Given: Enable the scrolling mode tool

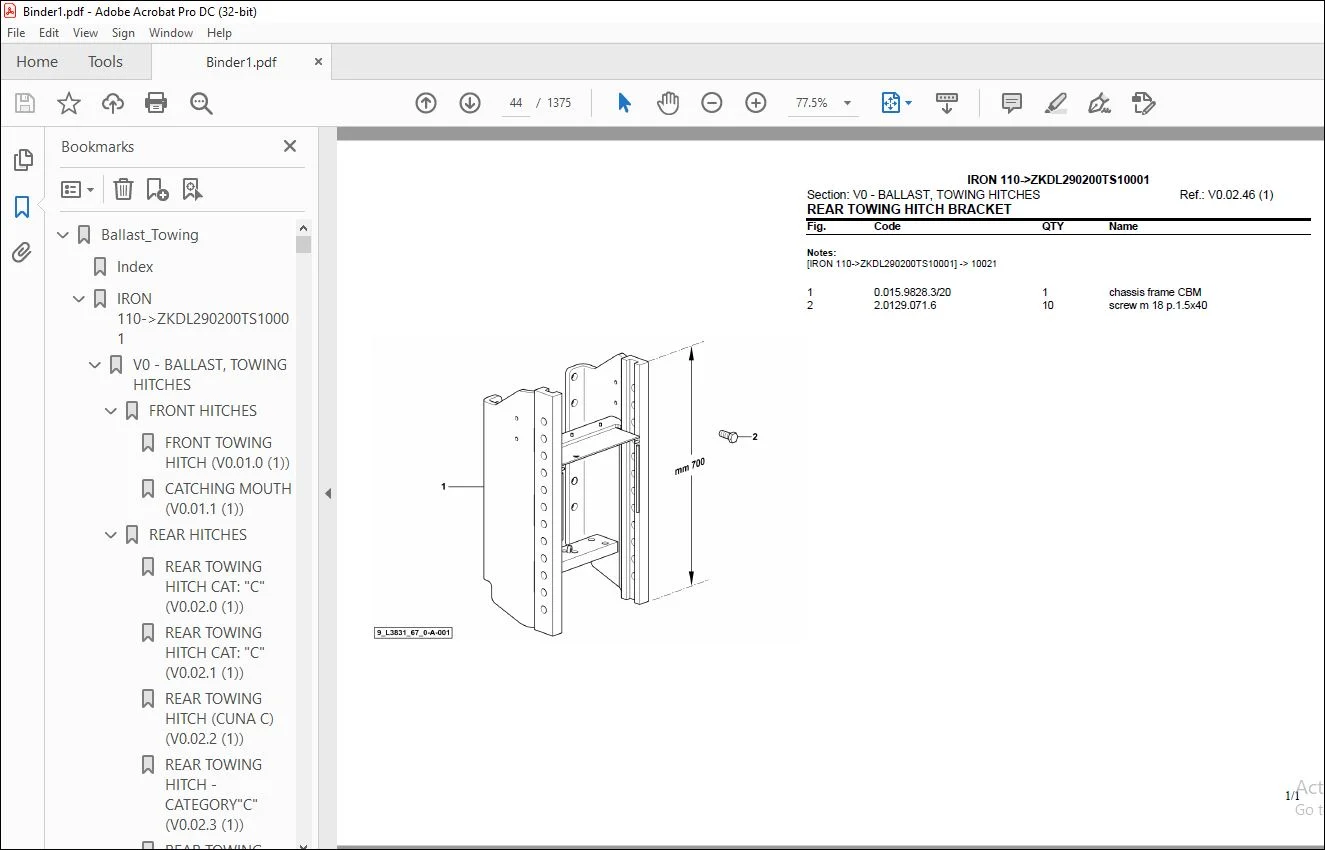Looking at the screenshot, I should (946, 103).
